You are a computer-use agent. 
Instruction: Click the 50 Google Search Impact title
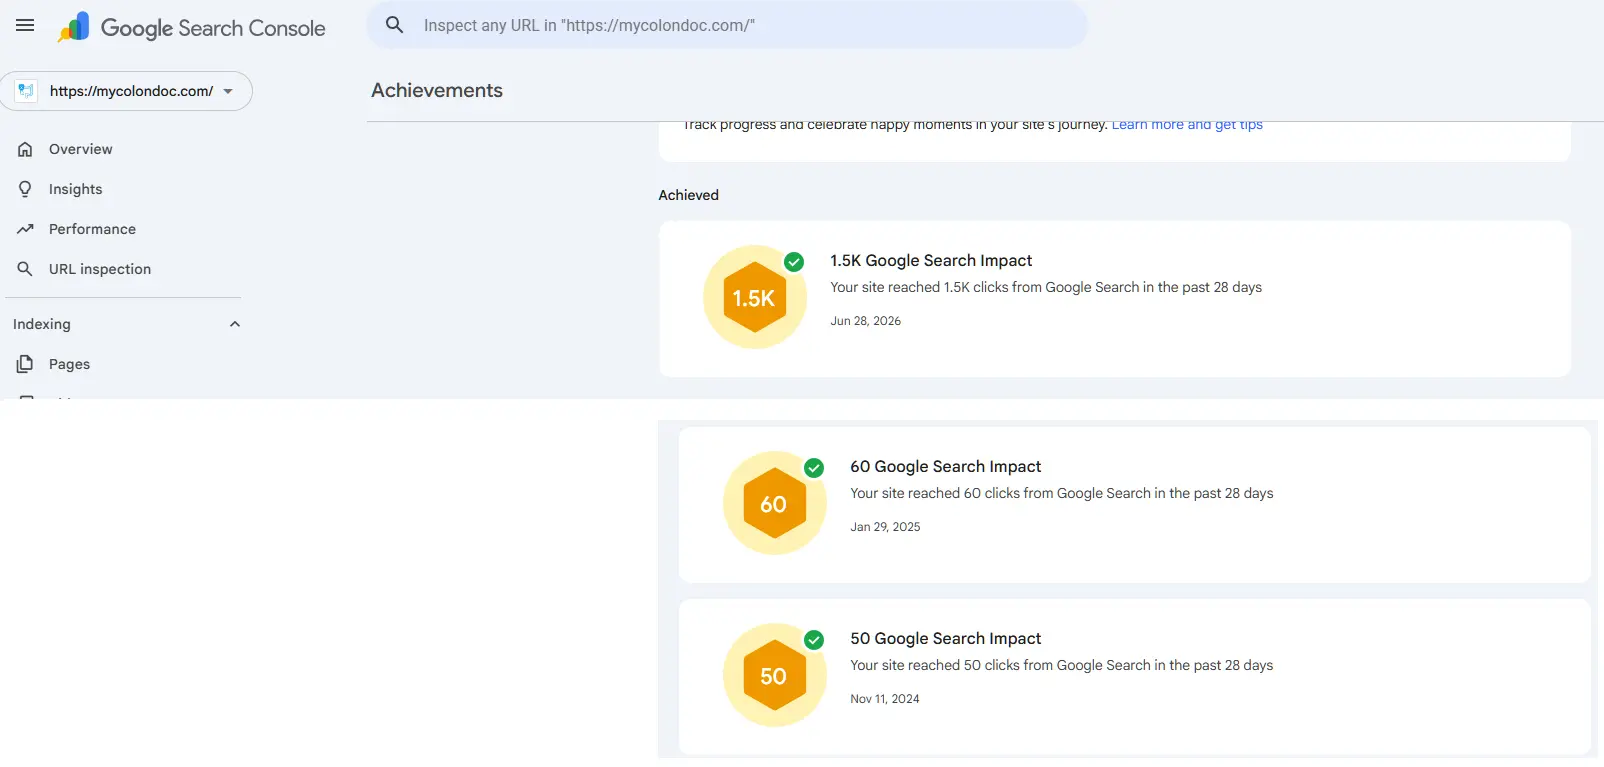pyautogui.click(x=946, y=638)
